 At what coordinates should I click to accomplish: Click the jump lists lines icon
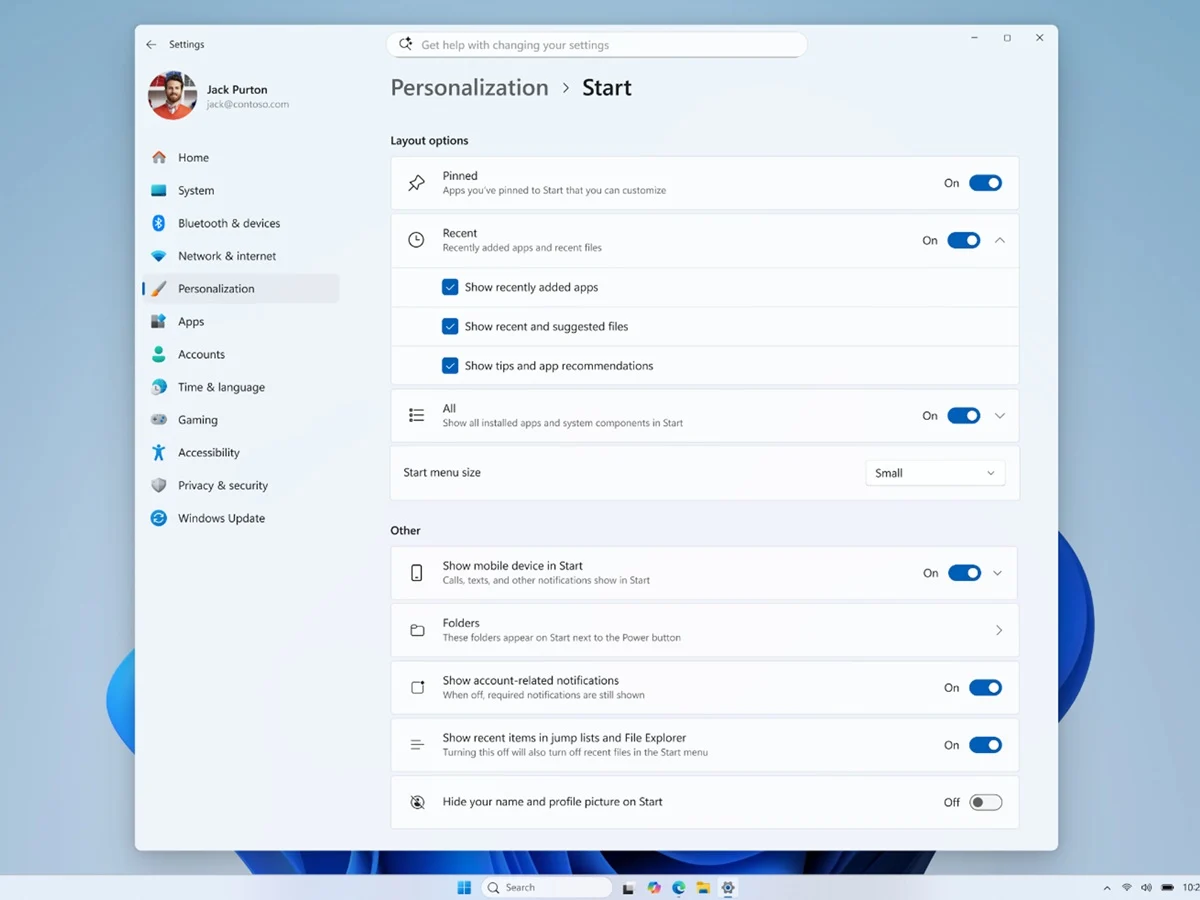coord(417,745)
